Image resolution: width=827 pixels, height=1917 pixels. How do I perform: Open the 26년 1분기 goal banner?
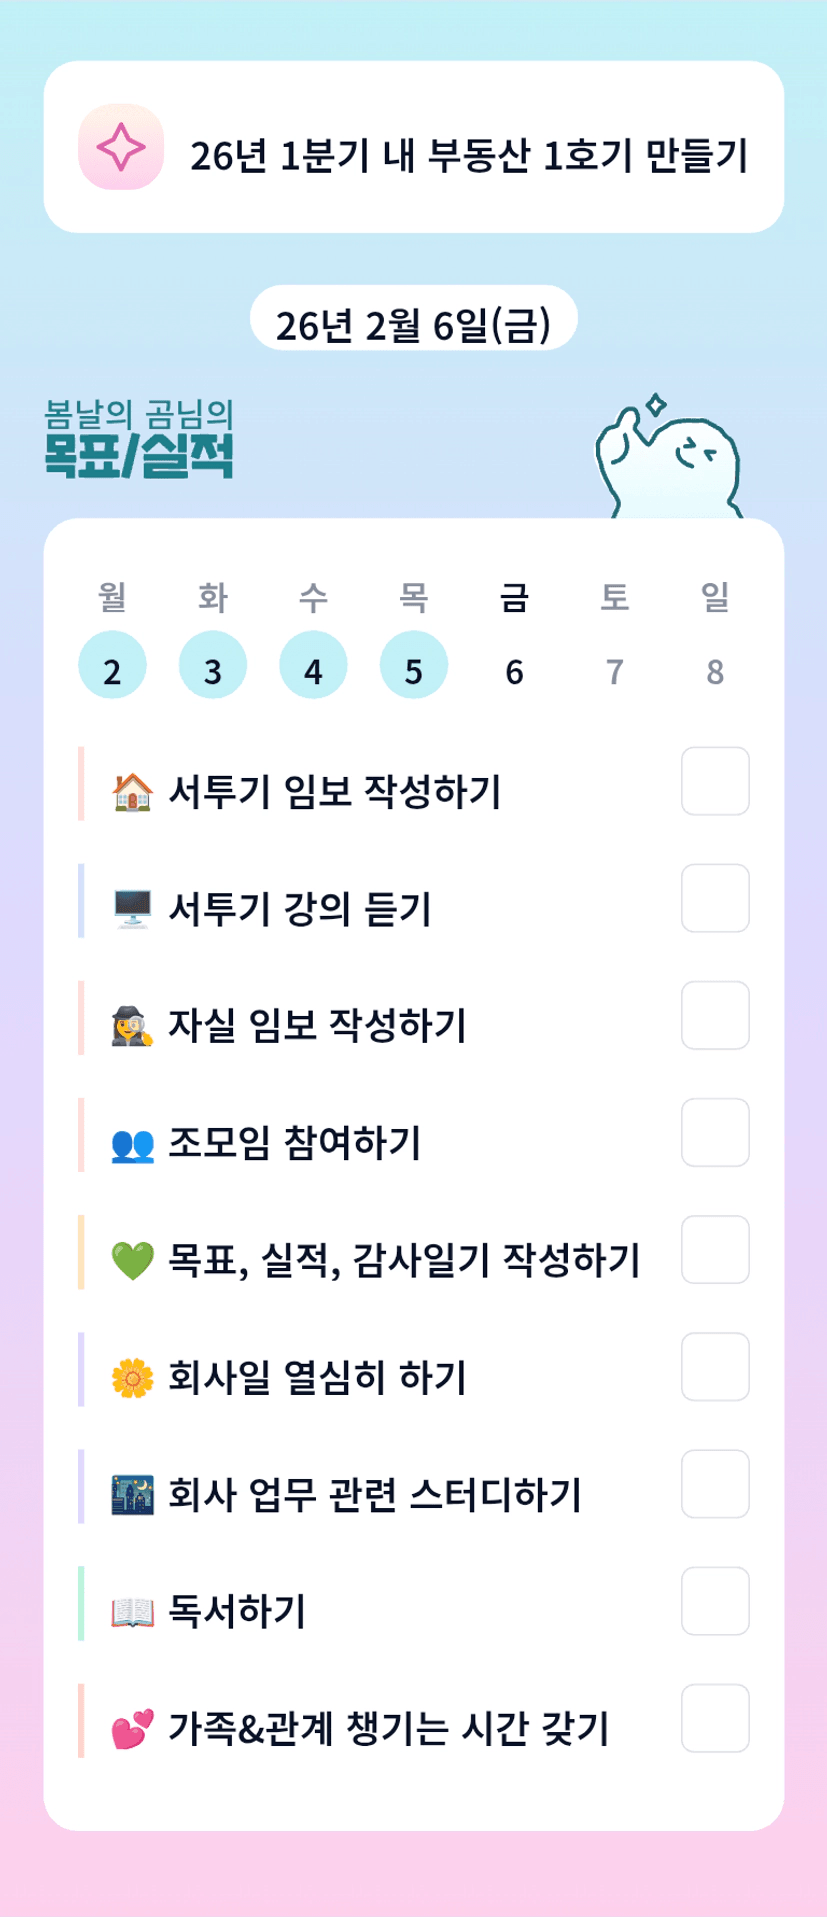click(468, 154)
